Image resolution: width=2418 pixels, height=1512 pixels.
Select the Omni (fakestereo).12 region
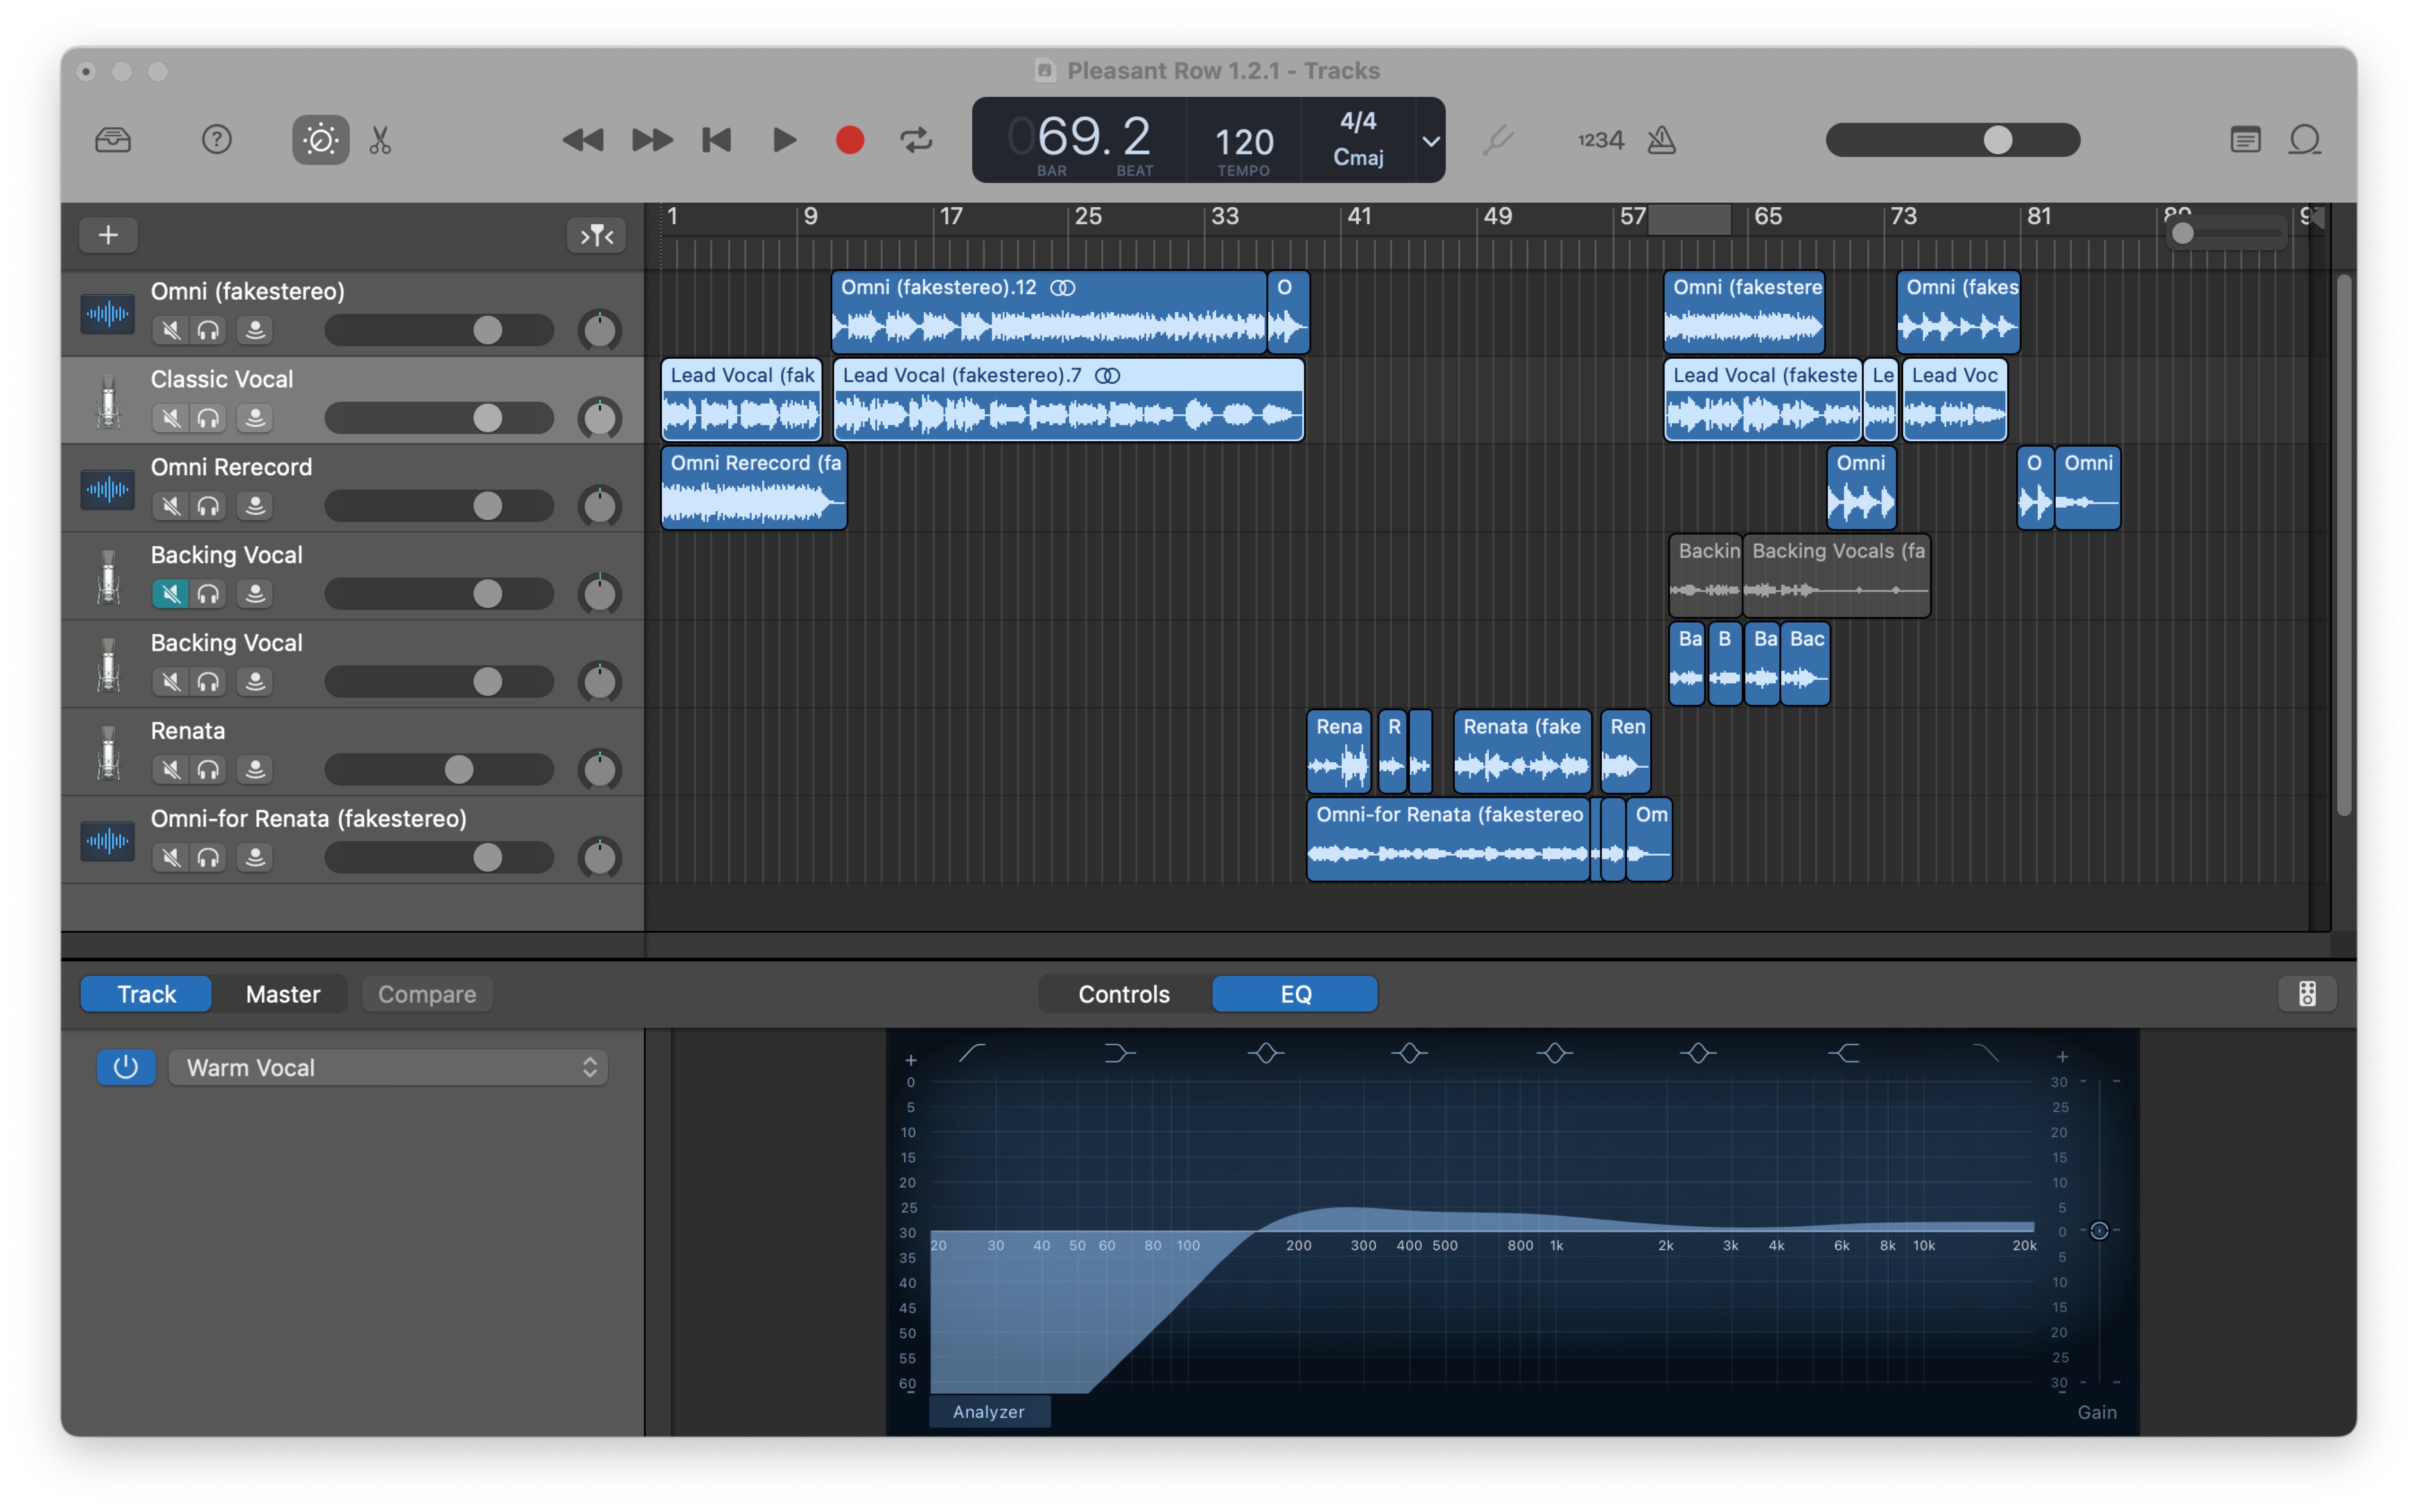(x=1049, y=311)
